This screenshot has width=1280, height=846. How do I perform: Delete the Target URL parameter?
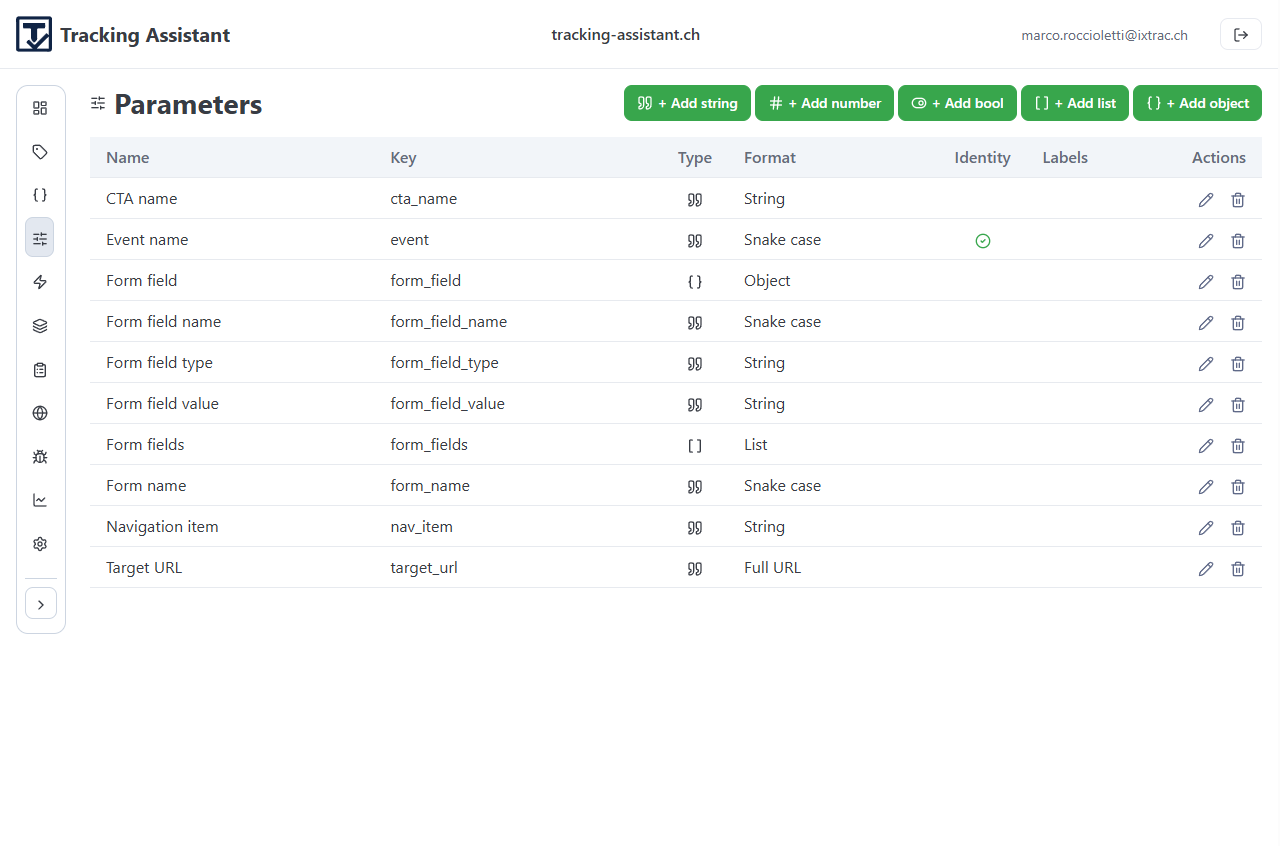pyautogui.click(x=1237, y=569)
